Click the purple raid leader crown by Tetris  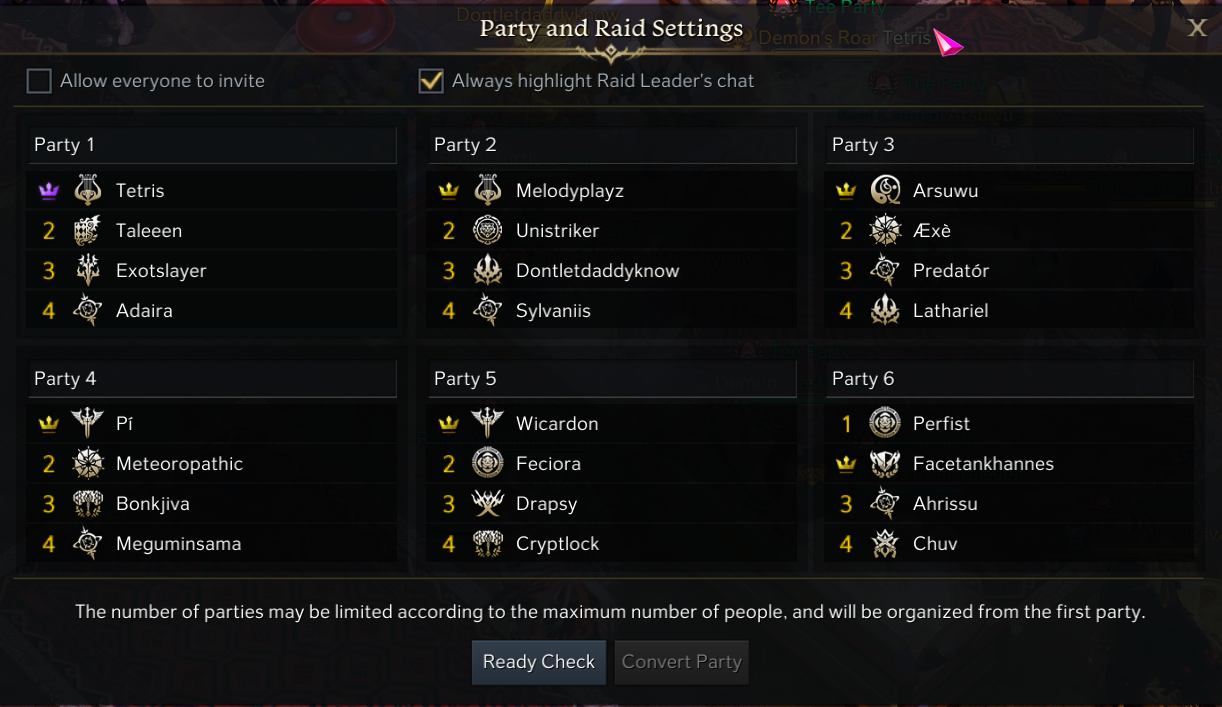coord(48,191)
